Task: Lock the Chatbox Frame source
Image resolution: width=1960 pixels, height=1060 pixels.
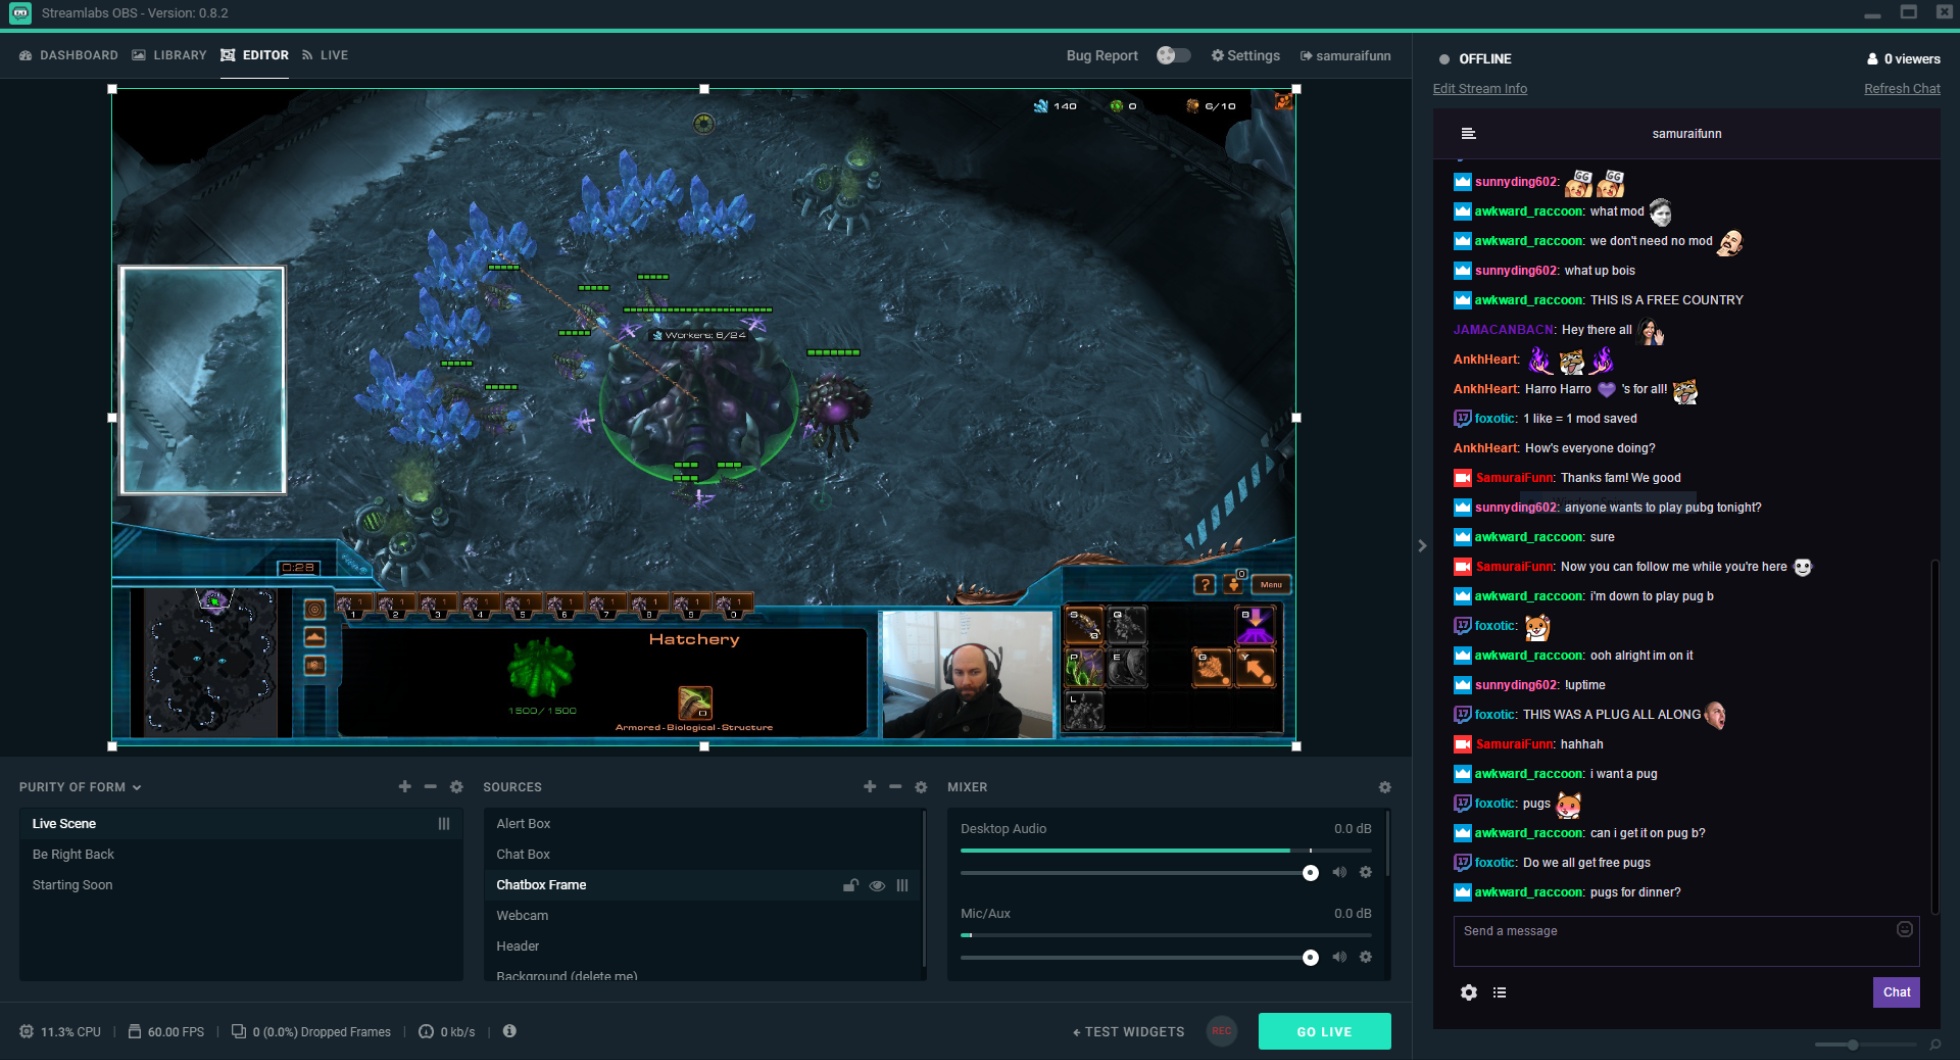Action: click(850, 885)
